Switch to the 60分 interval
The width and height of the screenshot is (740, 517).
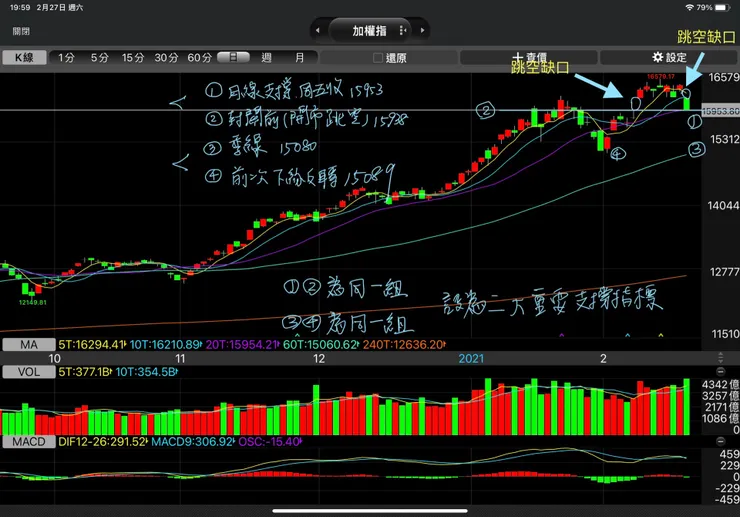[x=200, y=58]
